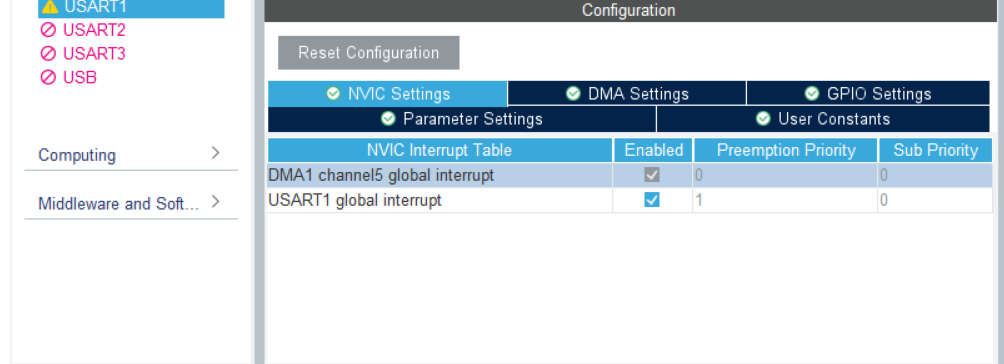Click the disabled icon beside USB
1004x364 pixels.
(48, 78)
